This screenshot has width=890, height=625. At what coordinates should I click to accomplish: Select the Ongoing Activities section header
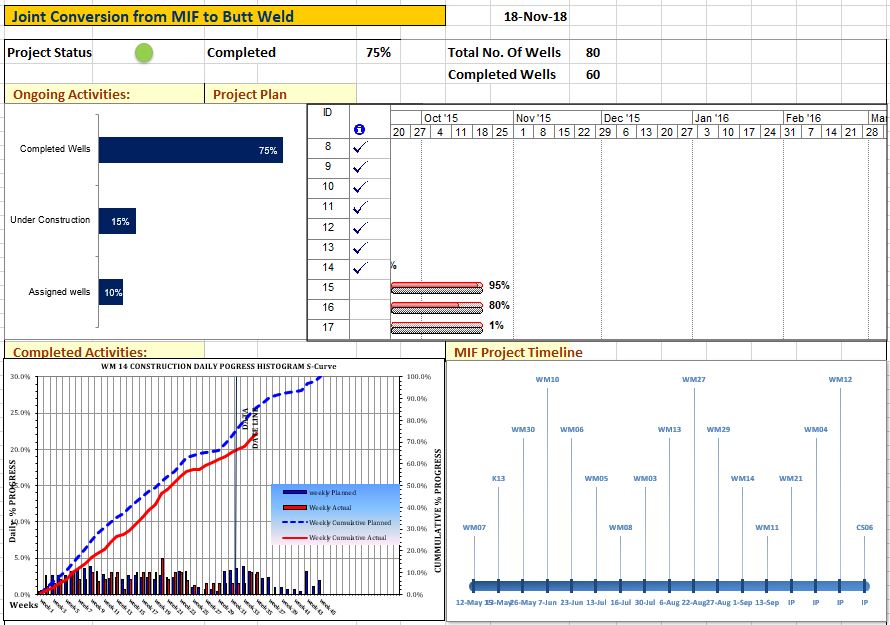[71, 95]
